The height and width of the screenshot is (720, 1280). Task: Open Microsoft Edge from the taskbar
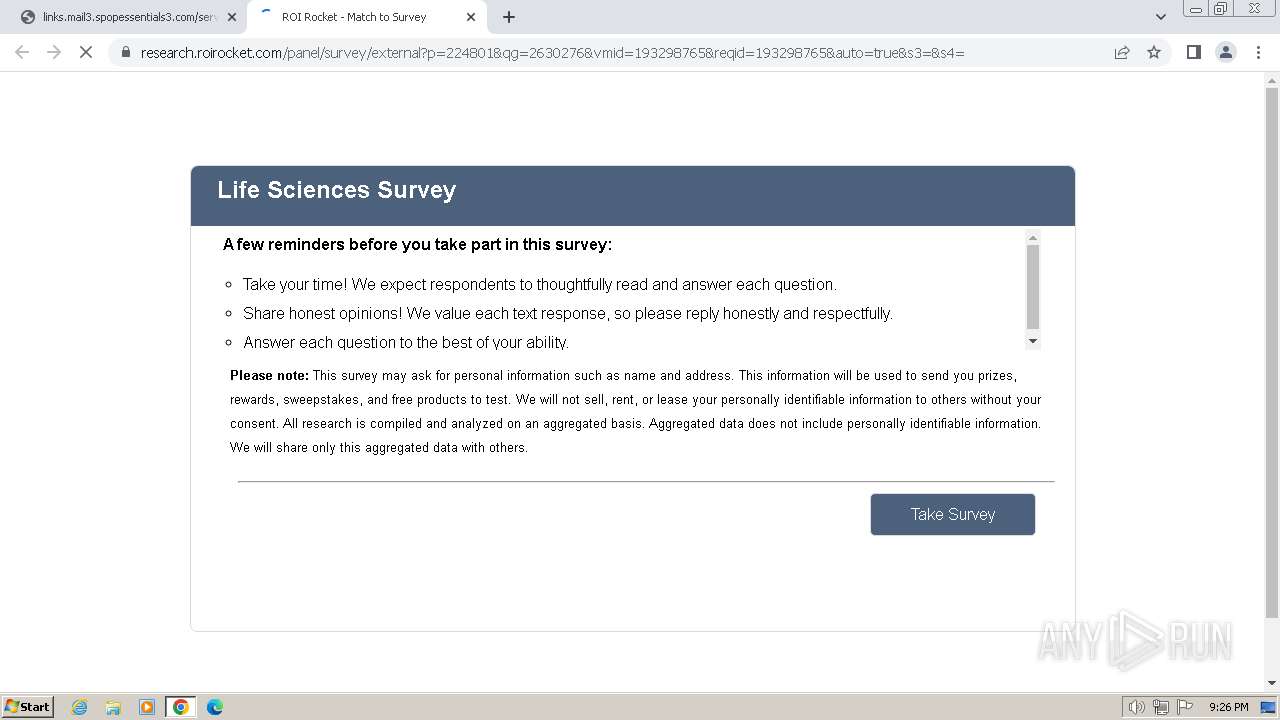(214, 707)
